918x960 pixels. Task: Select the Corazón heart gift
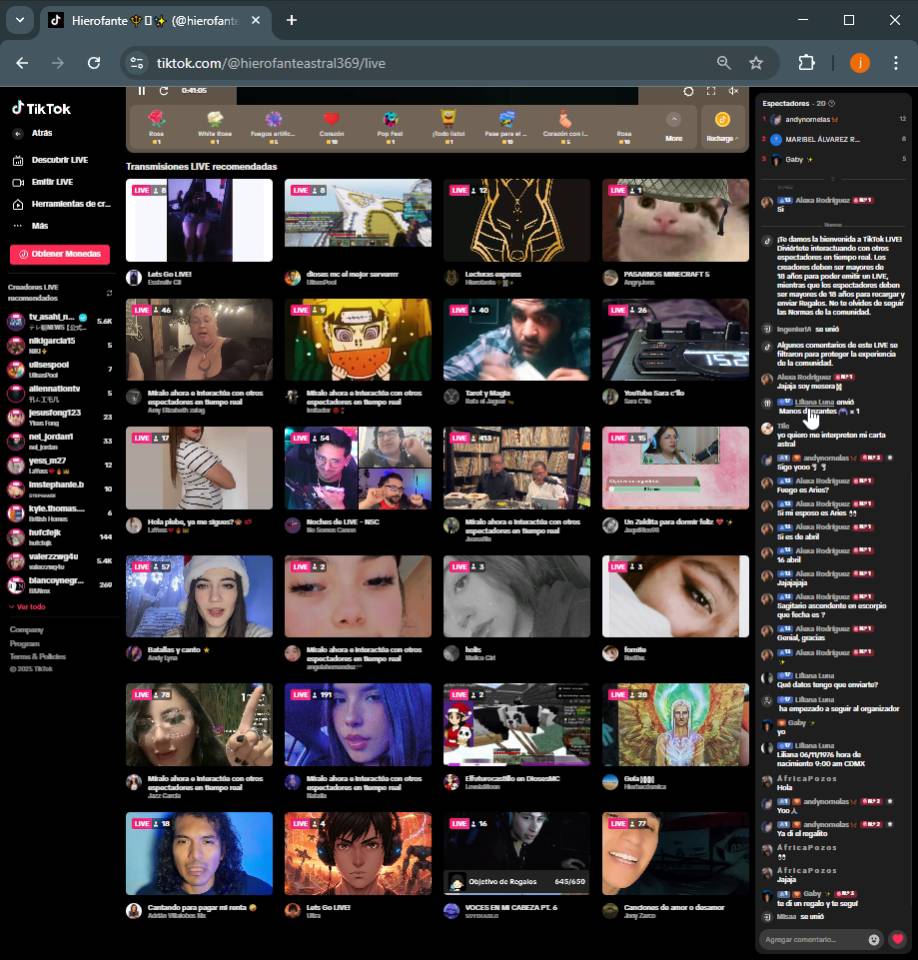pyautogui.click(x=332, y=121)
